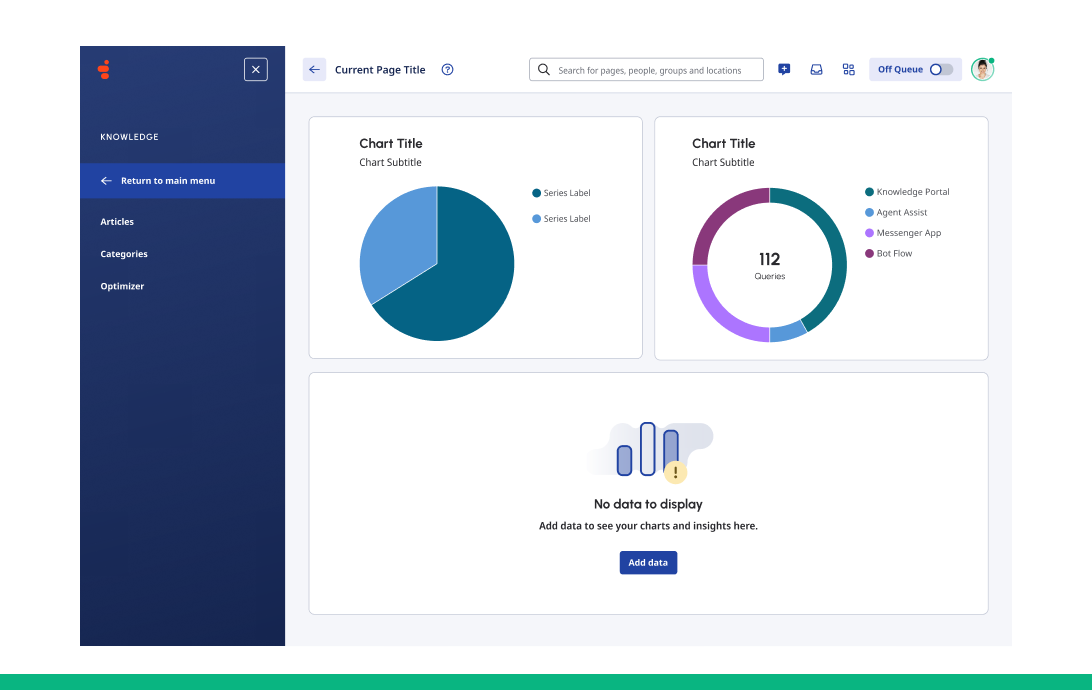The height and width of the screenshot is (690, 1092).
Task: Click the Bot Flow legend swatch
Action: coord(869,254)
